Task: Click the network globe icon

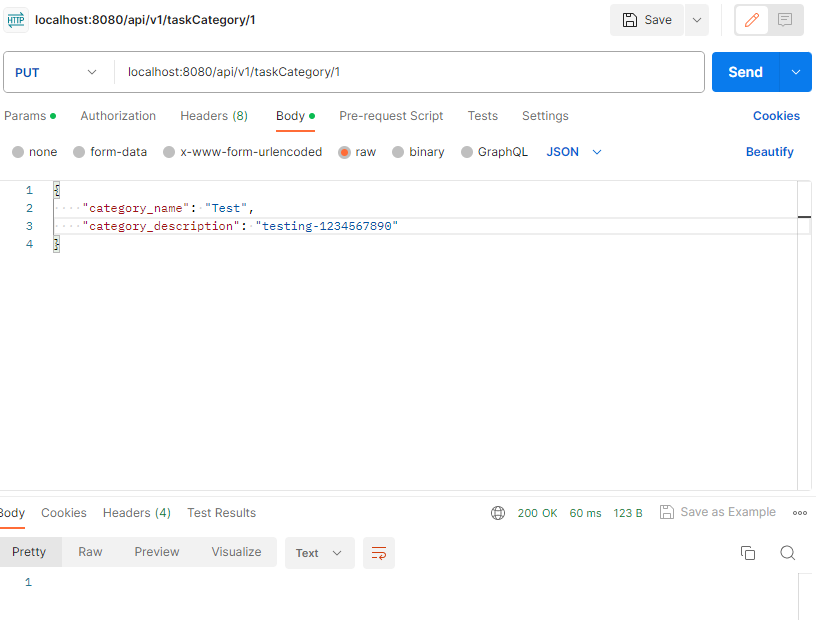Action: click(498, 513)
